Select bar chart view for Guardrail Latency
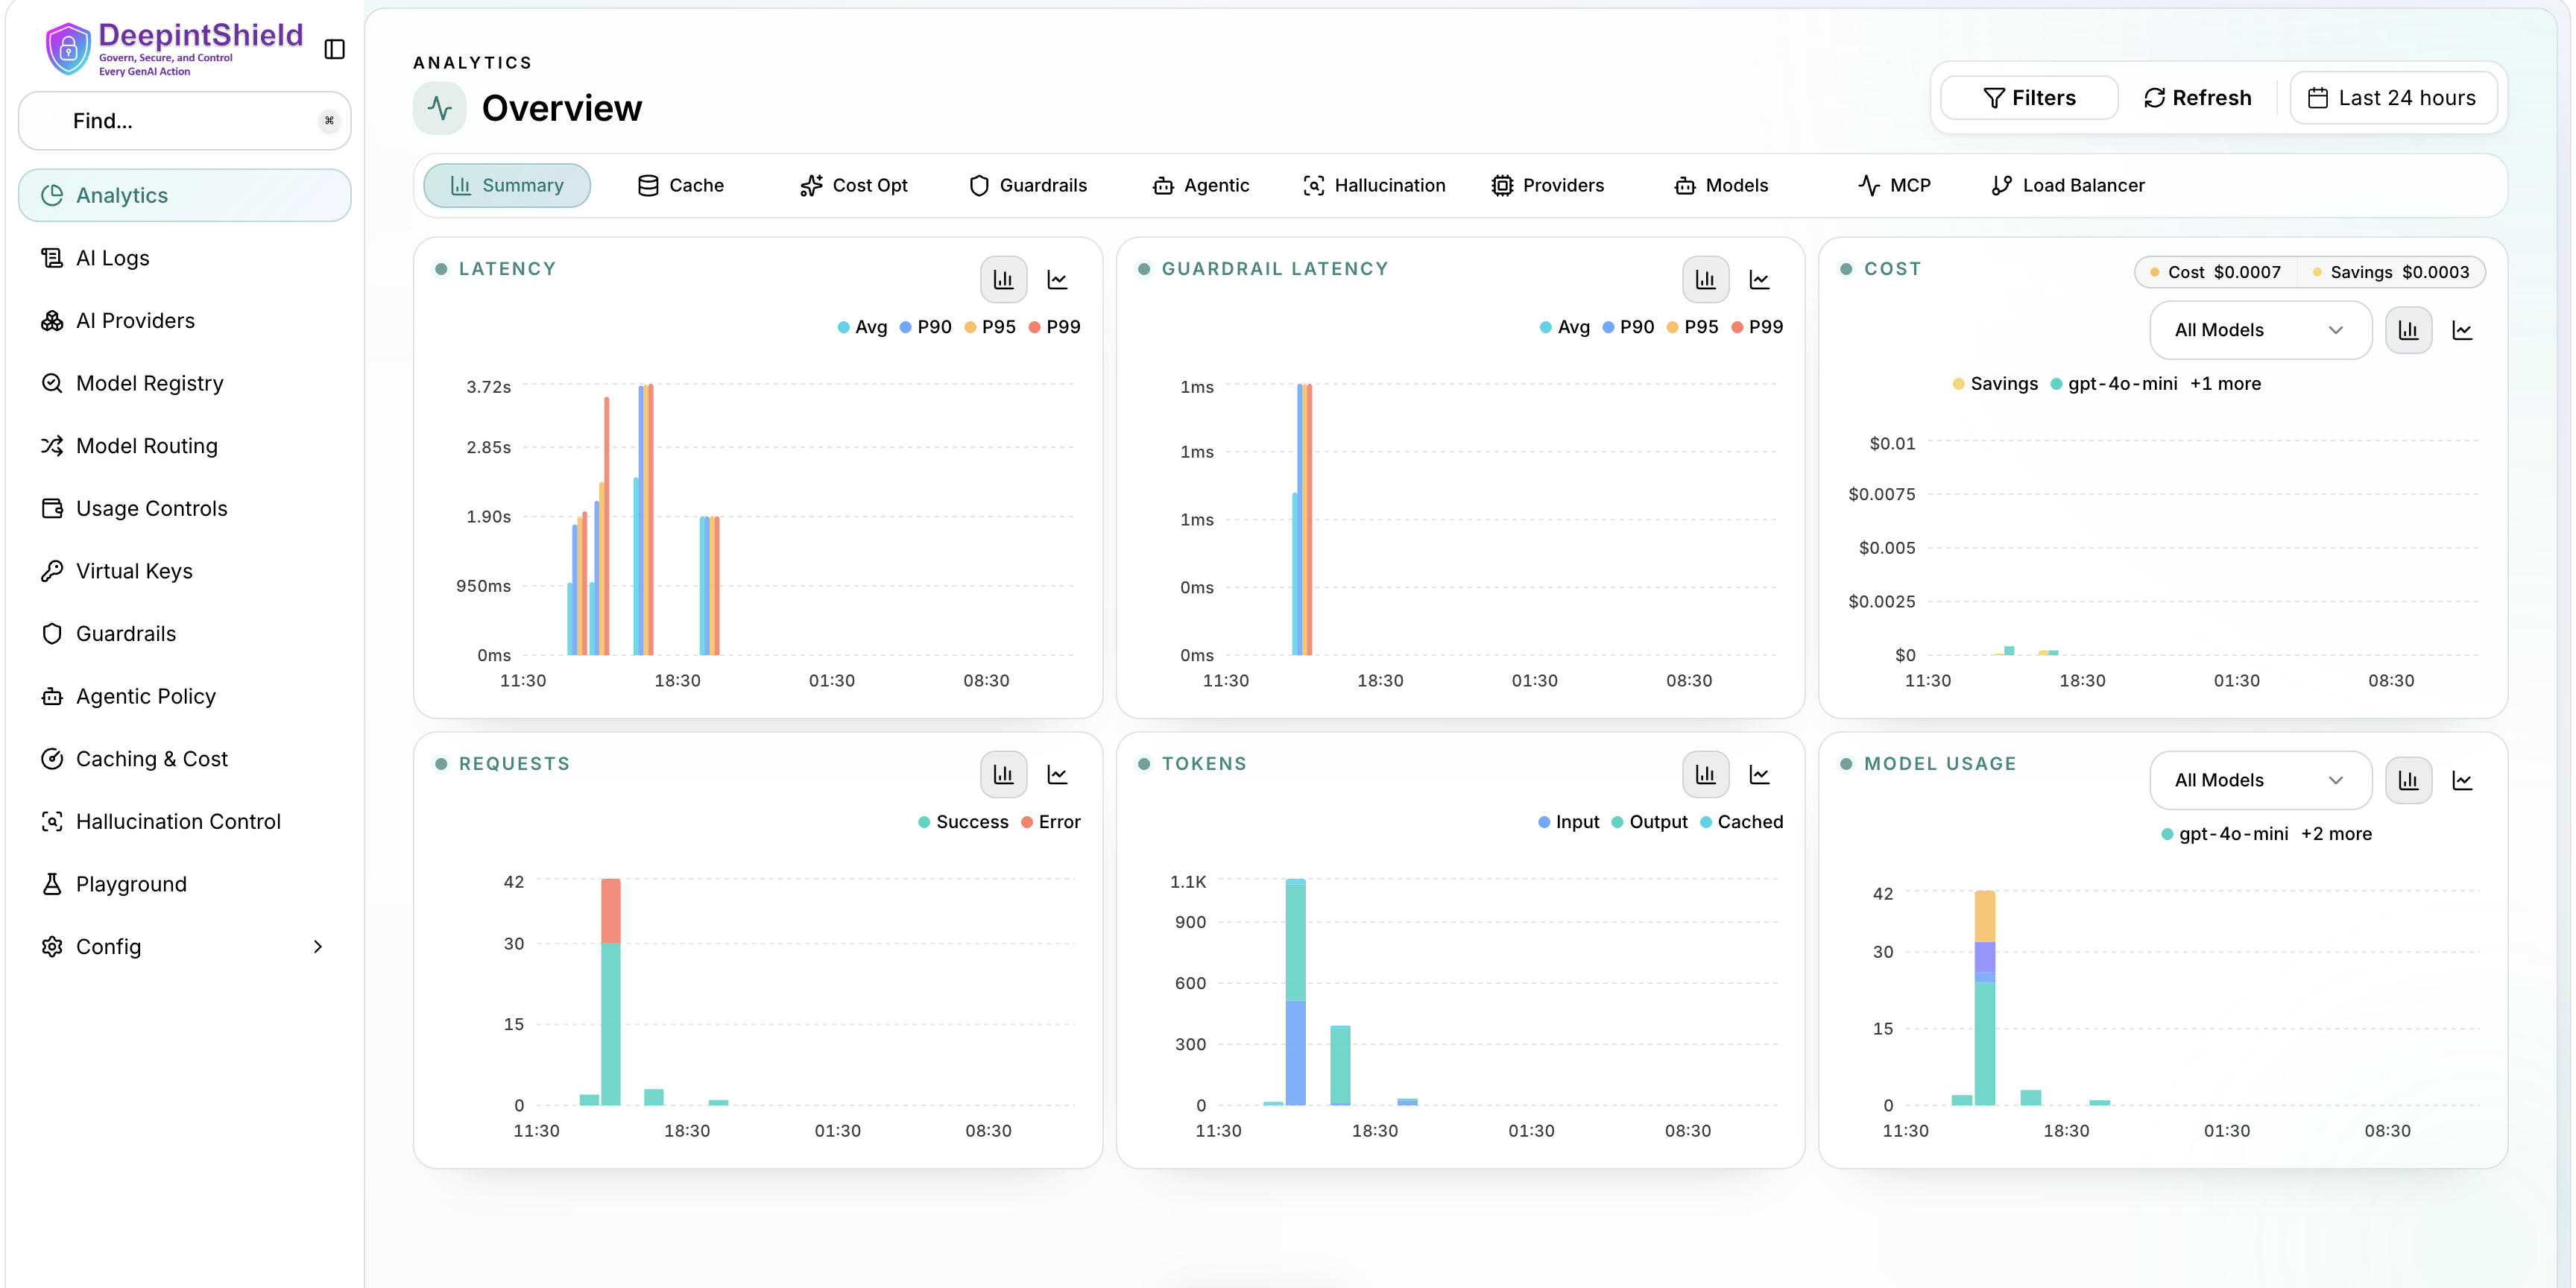 1706,280
